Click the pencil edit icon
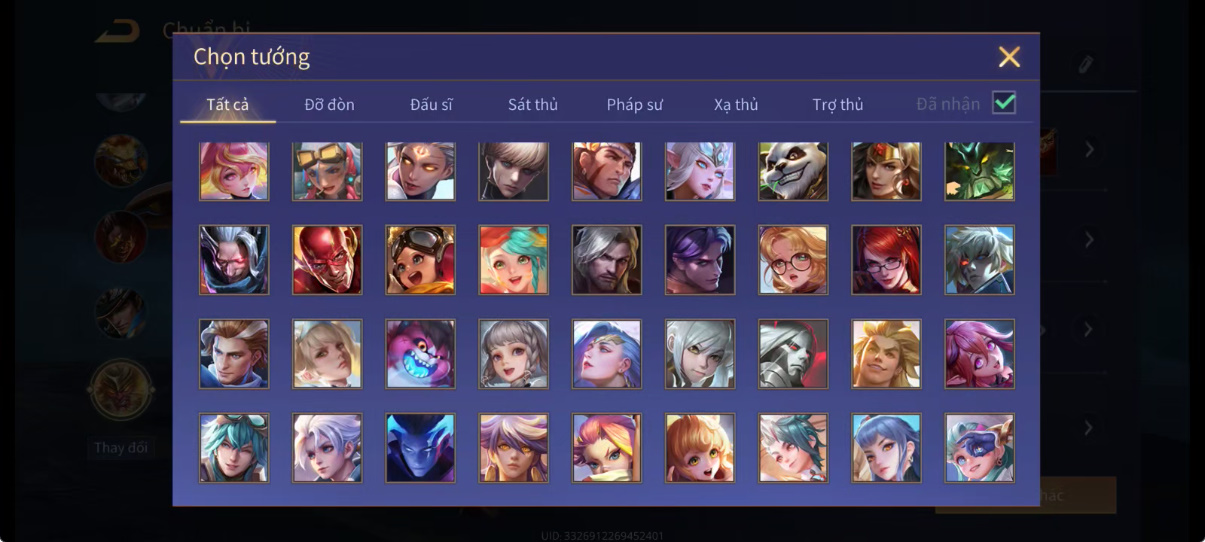This screenshot has height=542, width=1205. click(x=1085, y=65)
